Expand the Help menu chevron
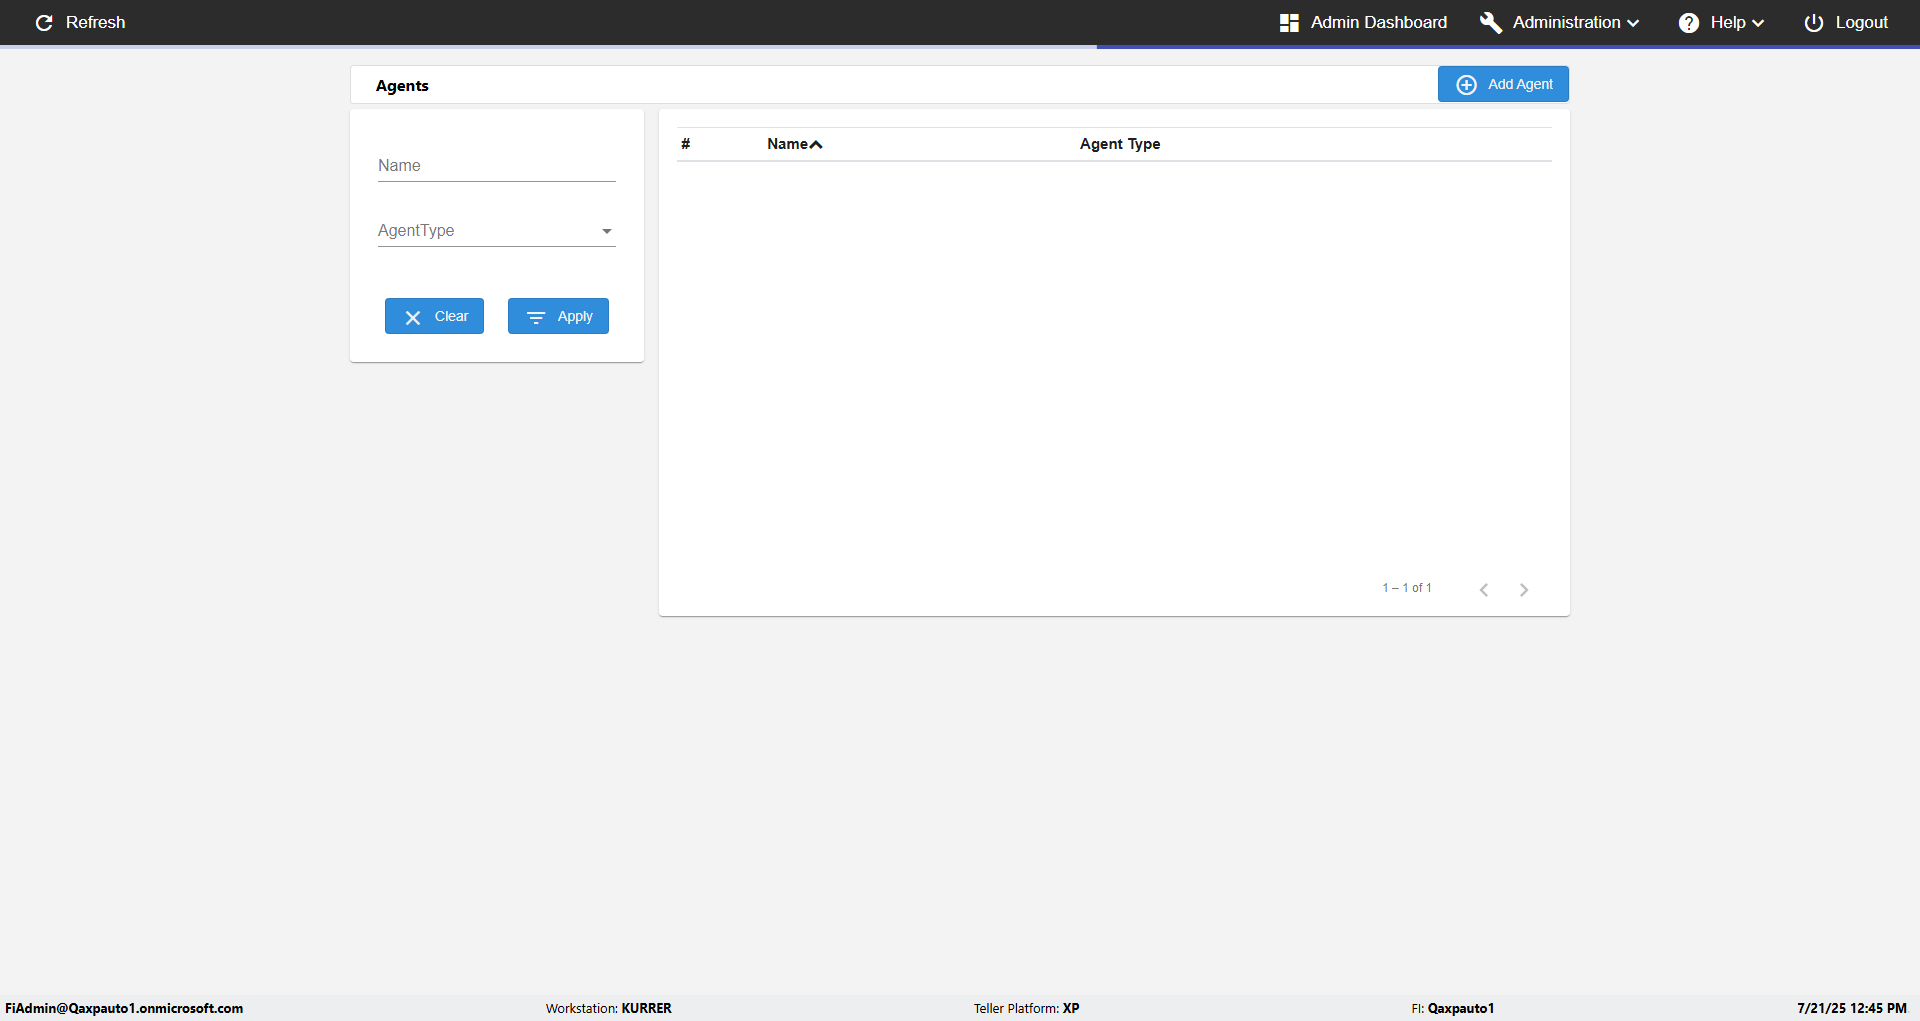Image resolution: width=1920 pixels, height=1021 pixels. pos(1758,23)
